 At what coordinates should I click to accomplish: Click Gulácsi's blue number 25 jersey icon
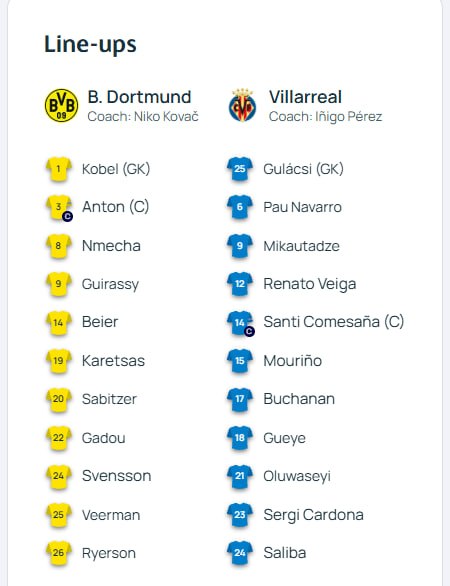240,169
